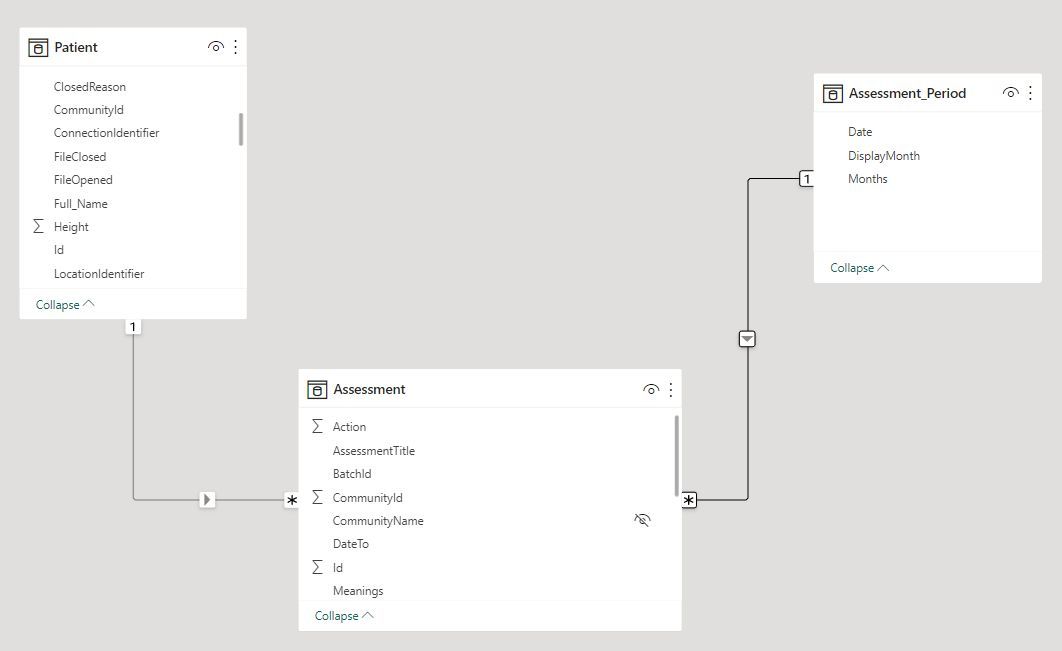Click the Assessment_Period table icon
This screenshot has height=651, width=1062.
pyautogui.click(x=832, y=93)
